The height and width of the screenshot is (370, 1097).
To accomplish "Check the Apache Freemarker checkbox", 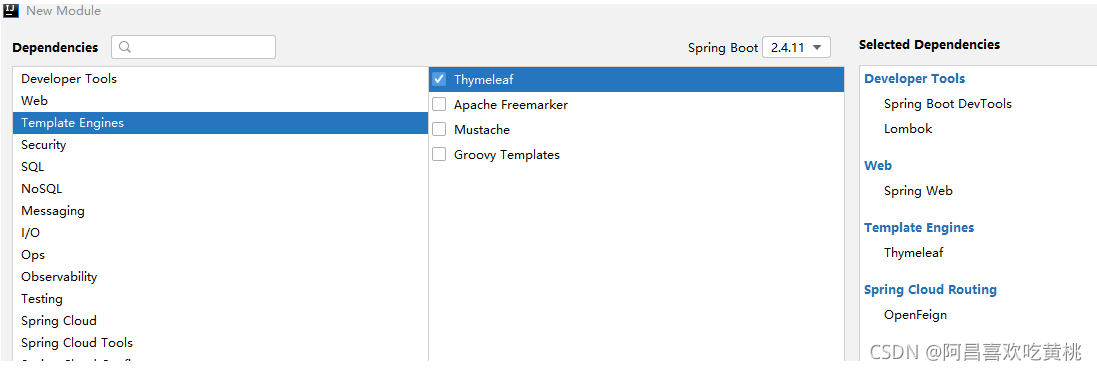I will tap(439, 104).
